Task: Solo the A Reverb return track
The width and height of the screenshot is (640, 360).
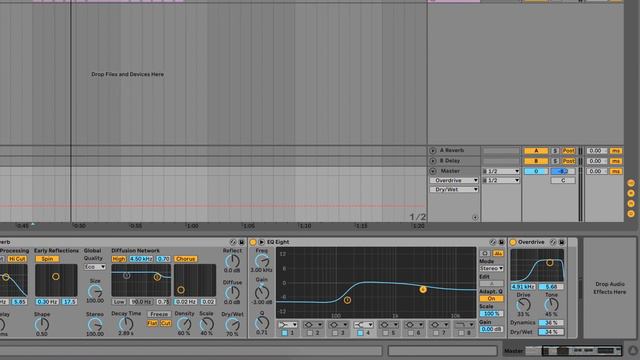Action: click(x=555, y=151)
